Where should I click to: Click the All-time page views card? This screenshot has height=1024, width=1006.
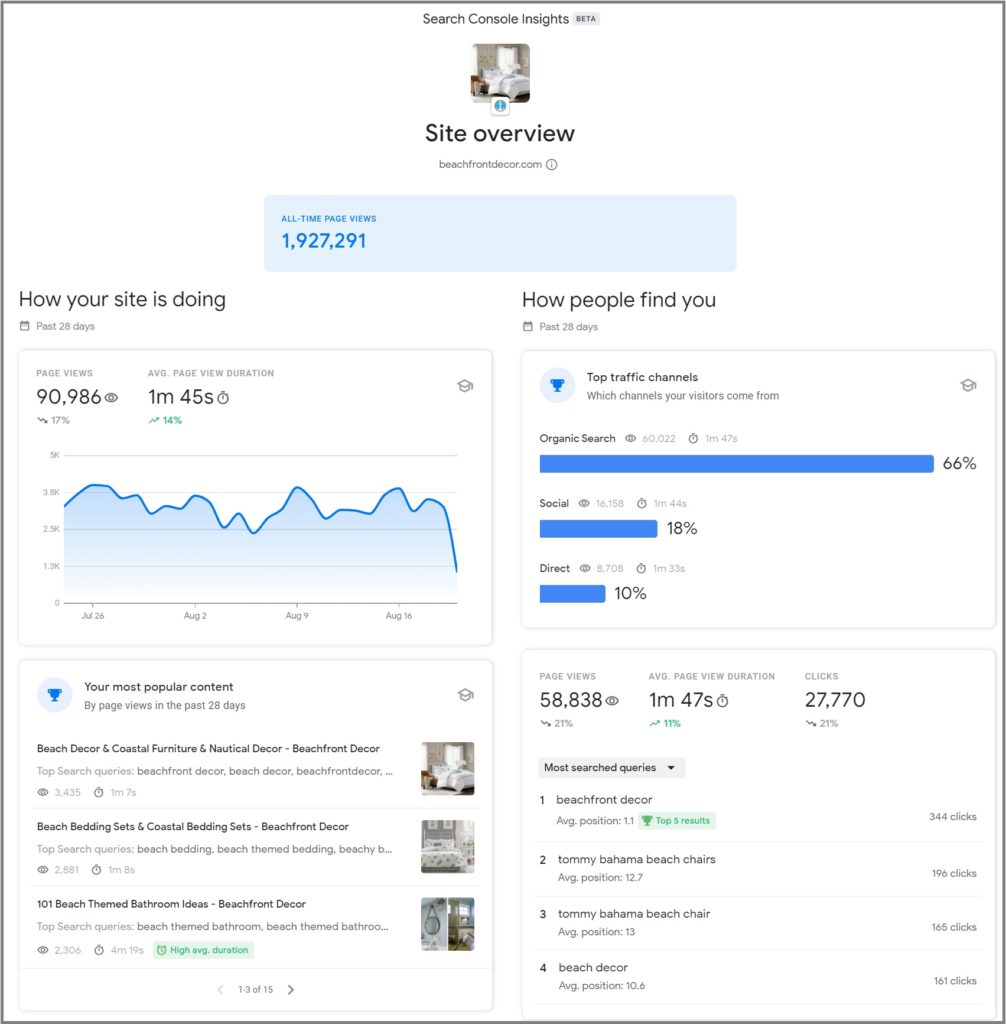coord(500,233)
